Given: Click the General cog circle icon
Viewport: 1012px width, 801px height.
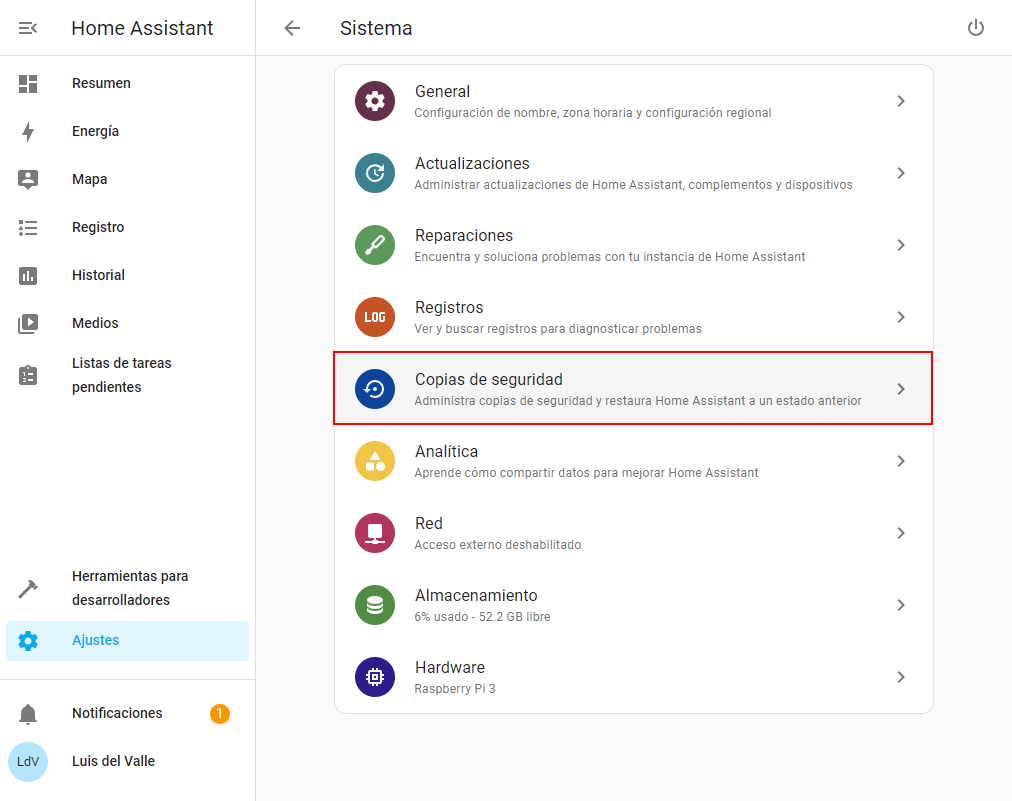Looking at the screenshot, I should point(375,101).
